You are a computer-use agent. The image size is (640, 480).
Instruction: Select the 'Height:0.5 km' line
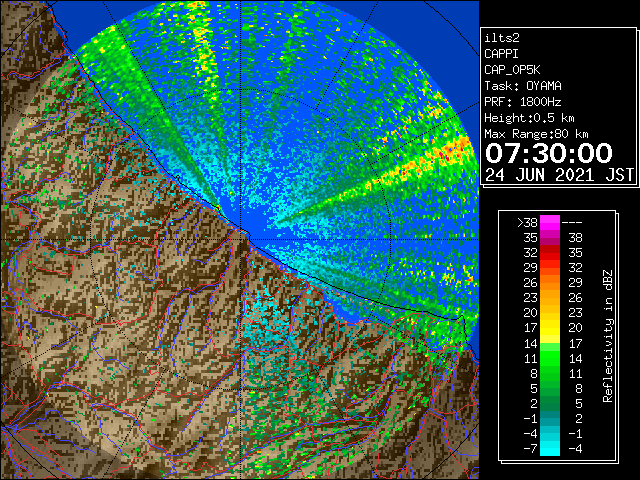click(529, 118)
